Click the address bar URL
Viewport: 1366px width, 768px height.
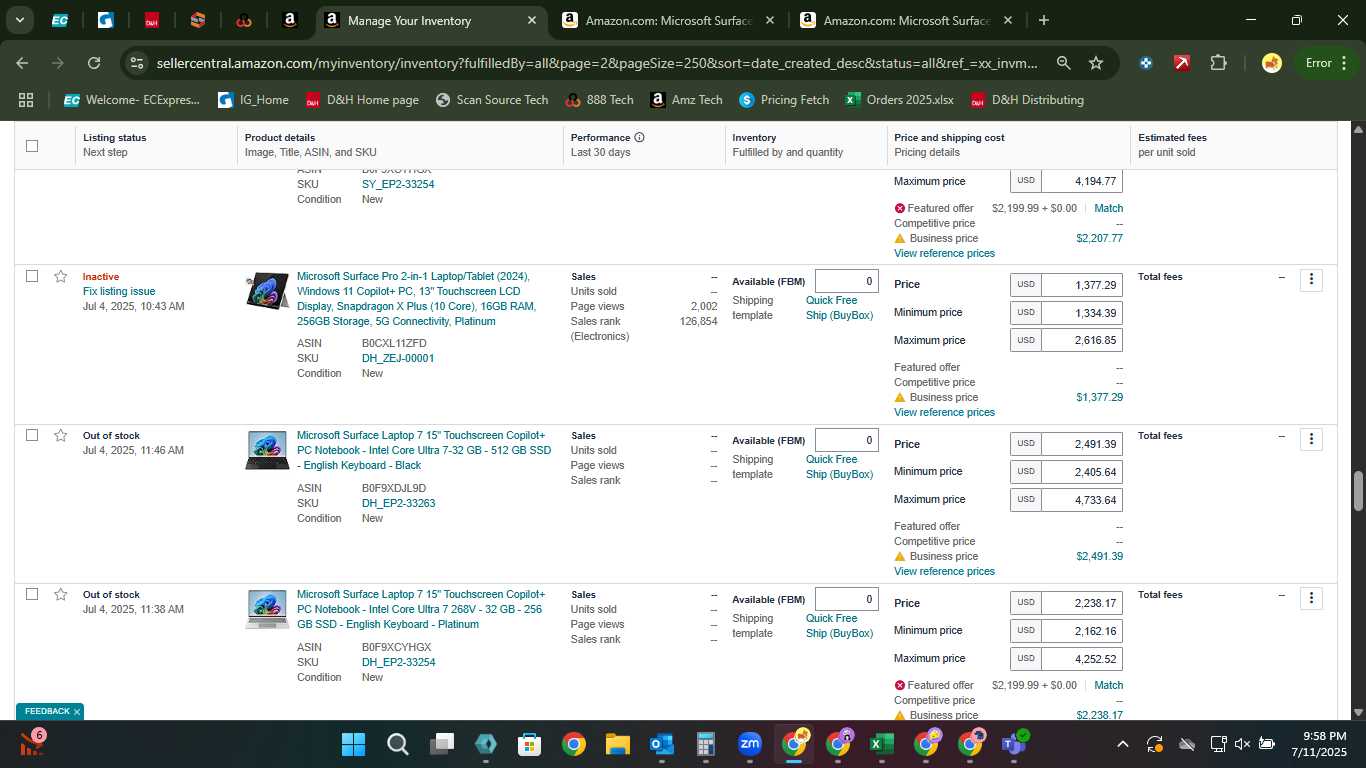pyautogui.click(x=597, y=63)
